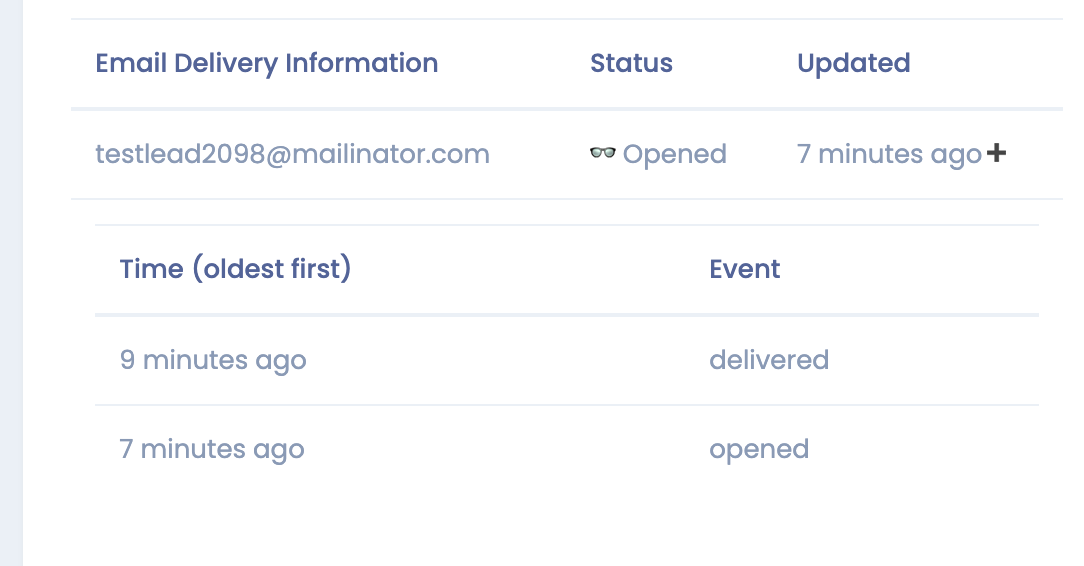The width and height of the screenshot is (1084, 566).
Task: Click the Email Delivery Information column header
Action: point(266,63)
